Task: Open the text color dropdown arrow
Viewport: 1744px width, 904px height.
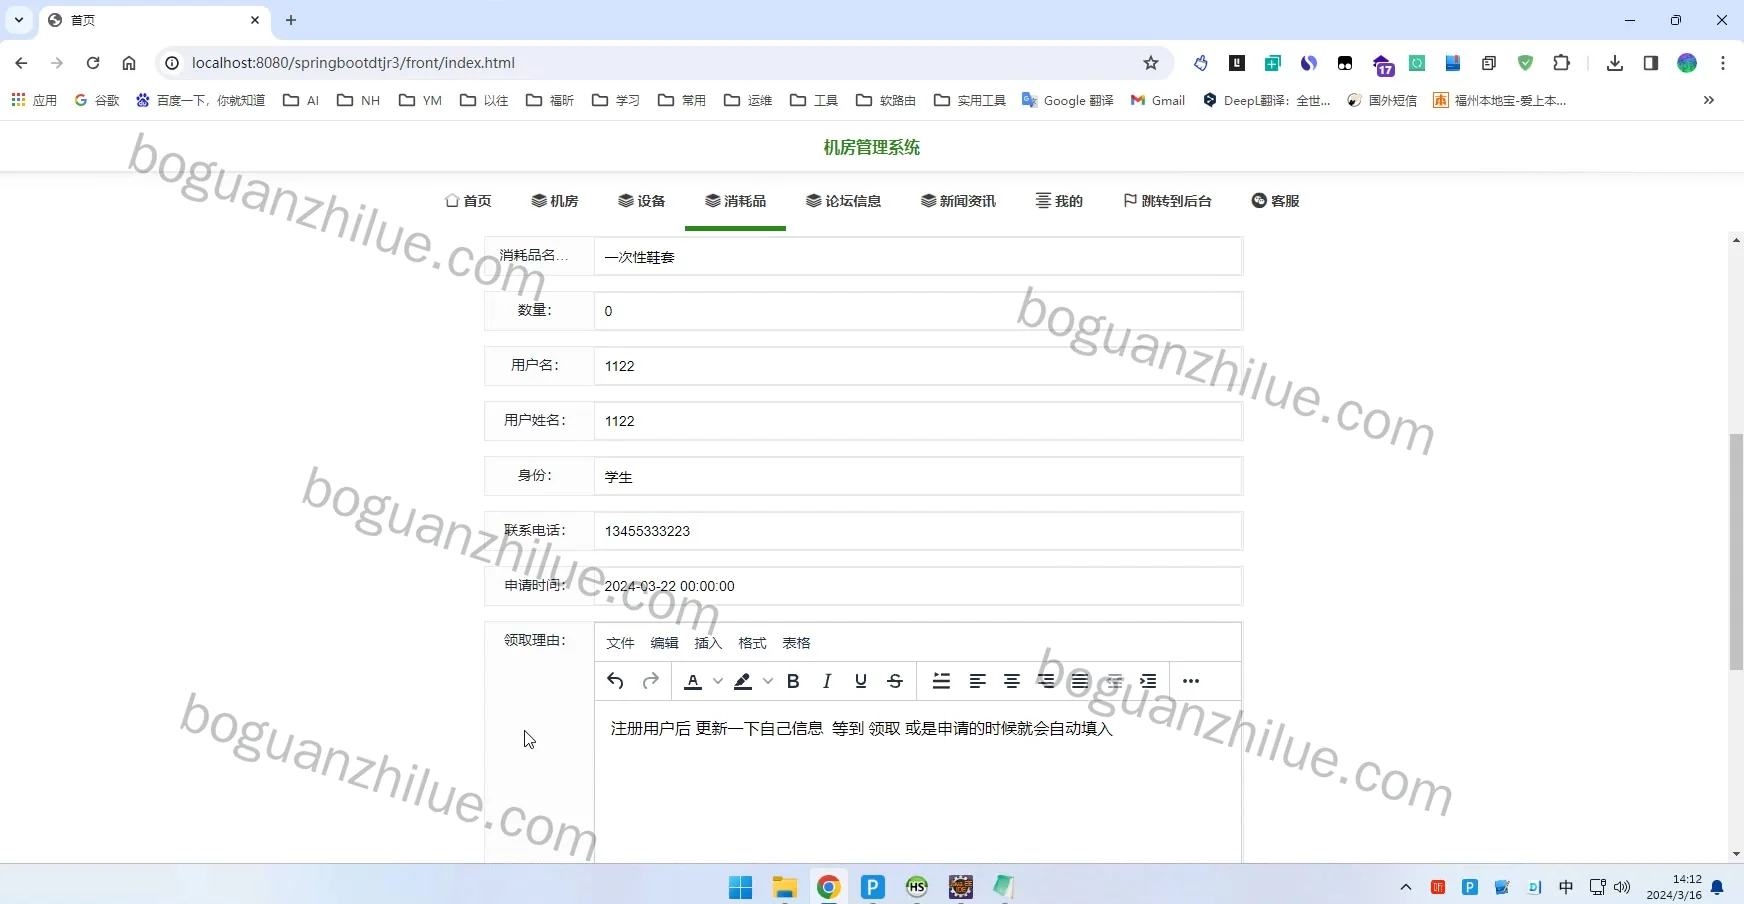Action: coord(718,681)
